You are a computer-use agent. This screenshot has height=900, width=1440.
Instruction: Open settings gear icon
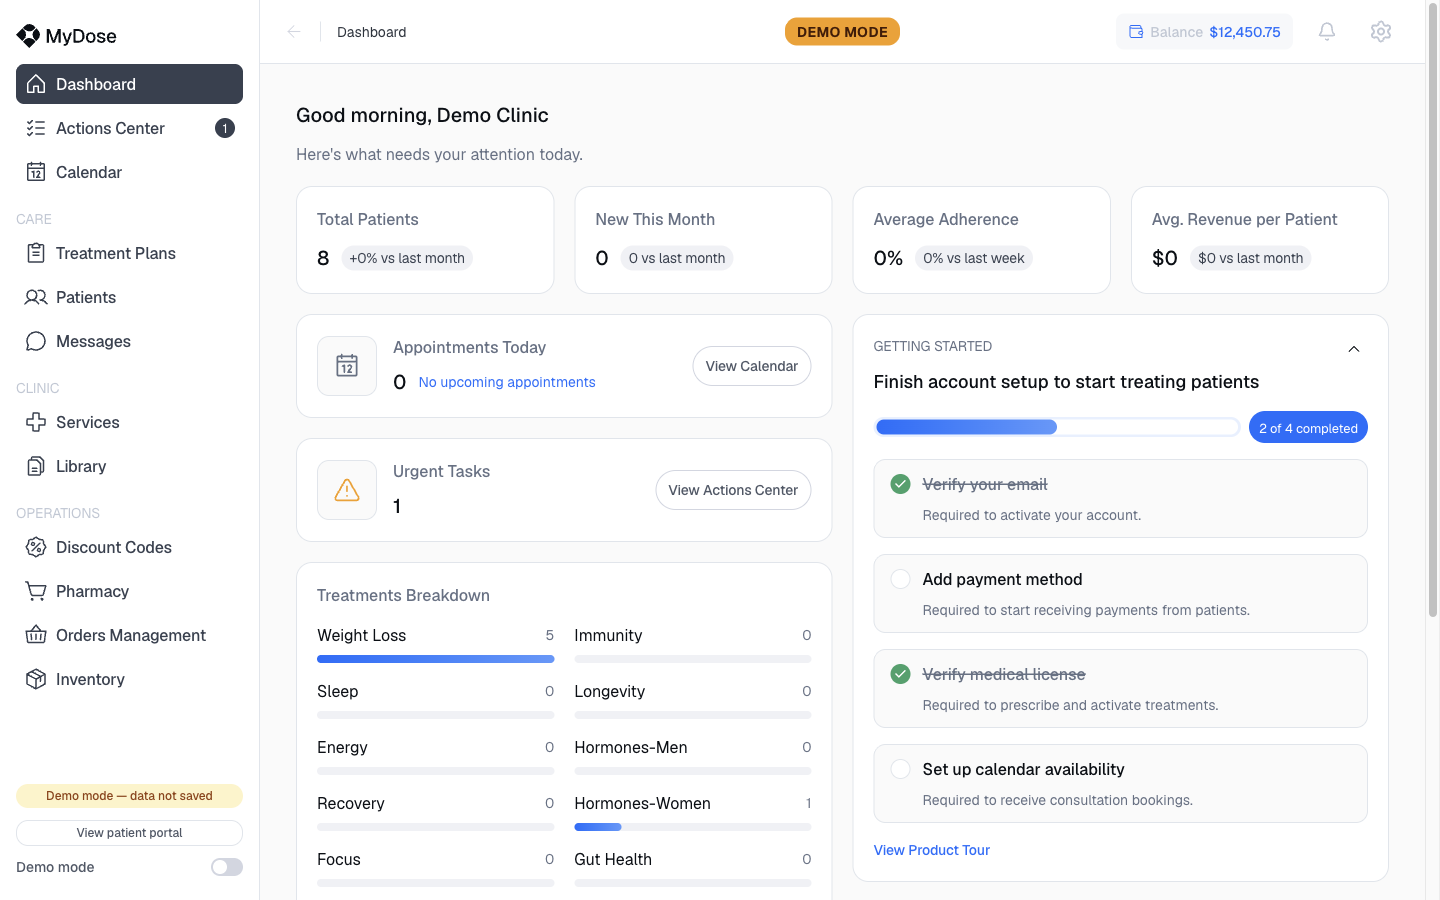1381,32
